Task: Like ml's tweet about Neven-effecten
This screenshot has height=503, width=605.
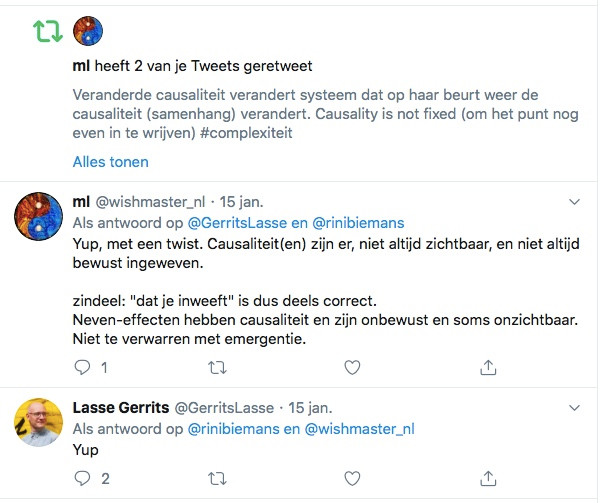Action: [352, 367]
